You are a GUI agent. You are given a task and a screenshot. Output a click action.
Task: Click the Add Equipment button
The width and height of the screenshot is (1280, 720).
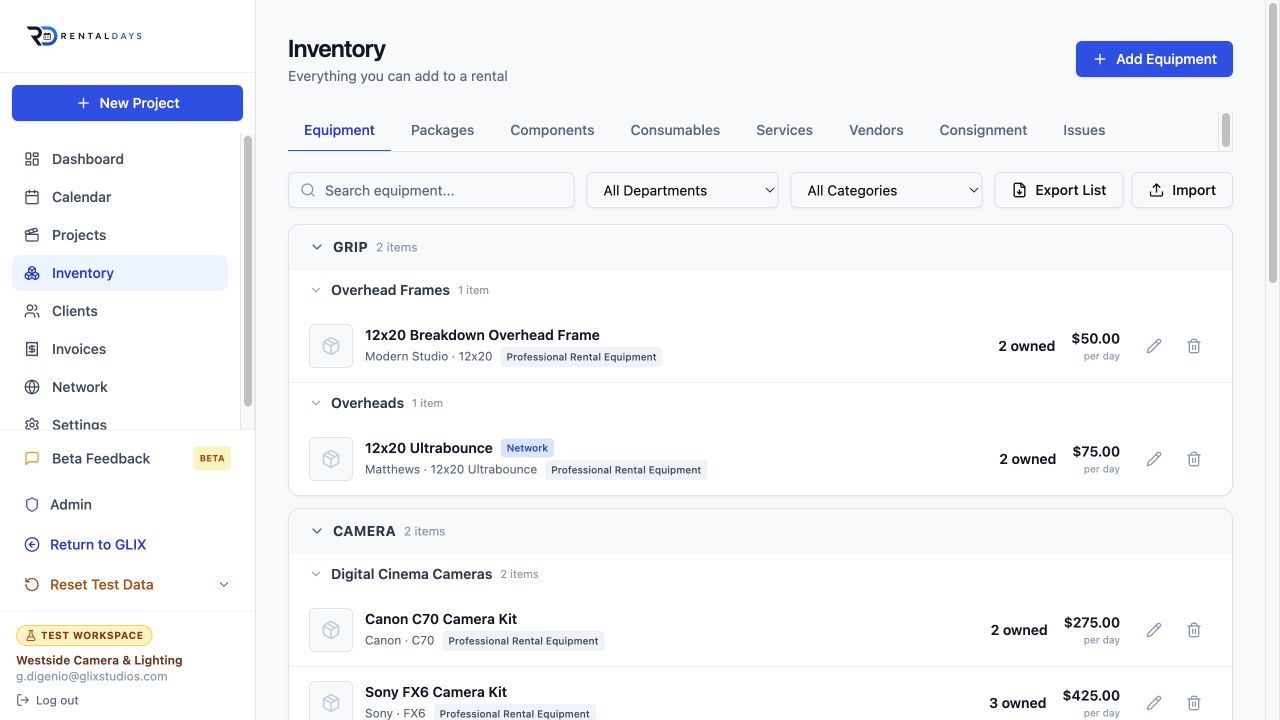(x=1154, y=59)
